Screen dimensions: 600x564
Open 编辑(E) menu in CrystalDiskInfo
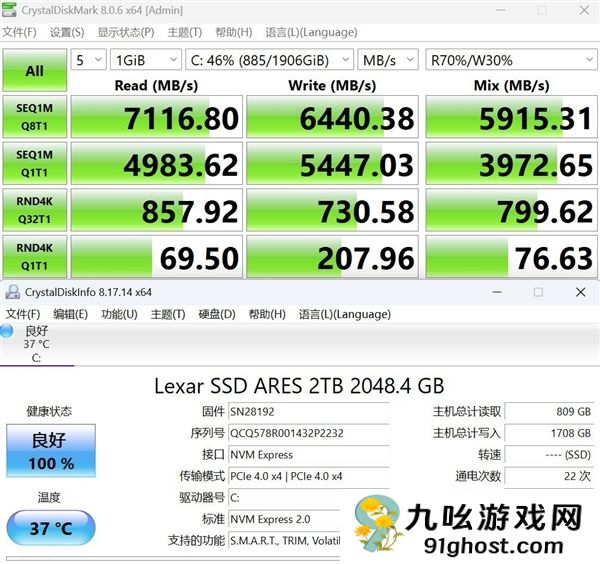70,314
